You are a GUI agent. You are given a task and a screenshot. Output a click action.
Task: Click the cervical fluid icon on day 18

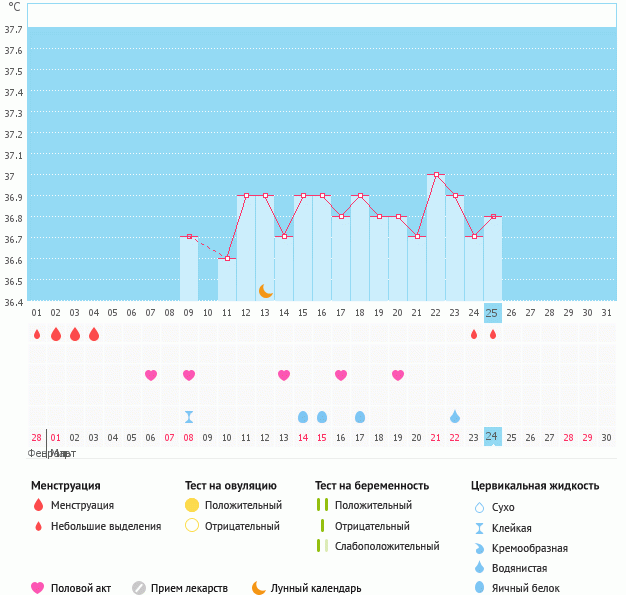pyautogui.click(x=360, y=416)
